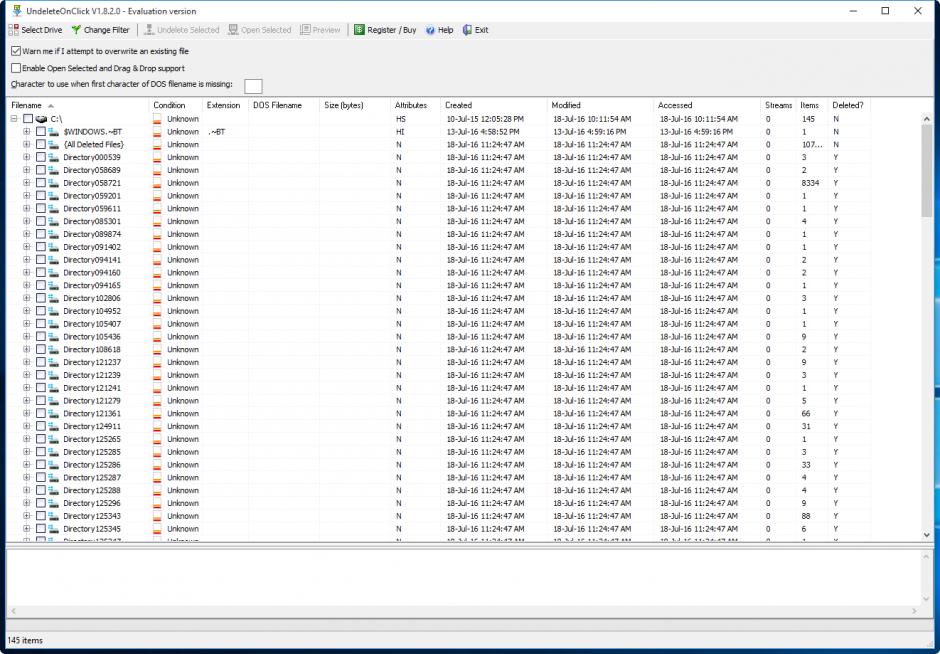Screen dimensions: 940x654
Task: Click the Accessed column header
Action: [x=707, y=105]
